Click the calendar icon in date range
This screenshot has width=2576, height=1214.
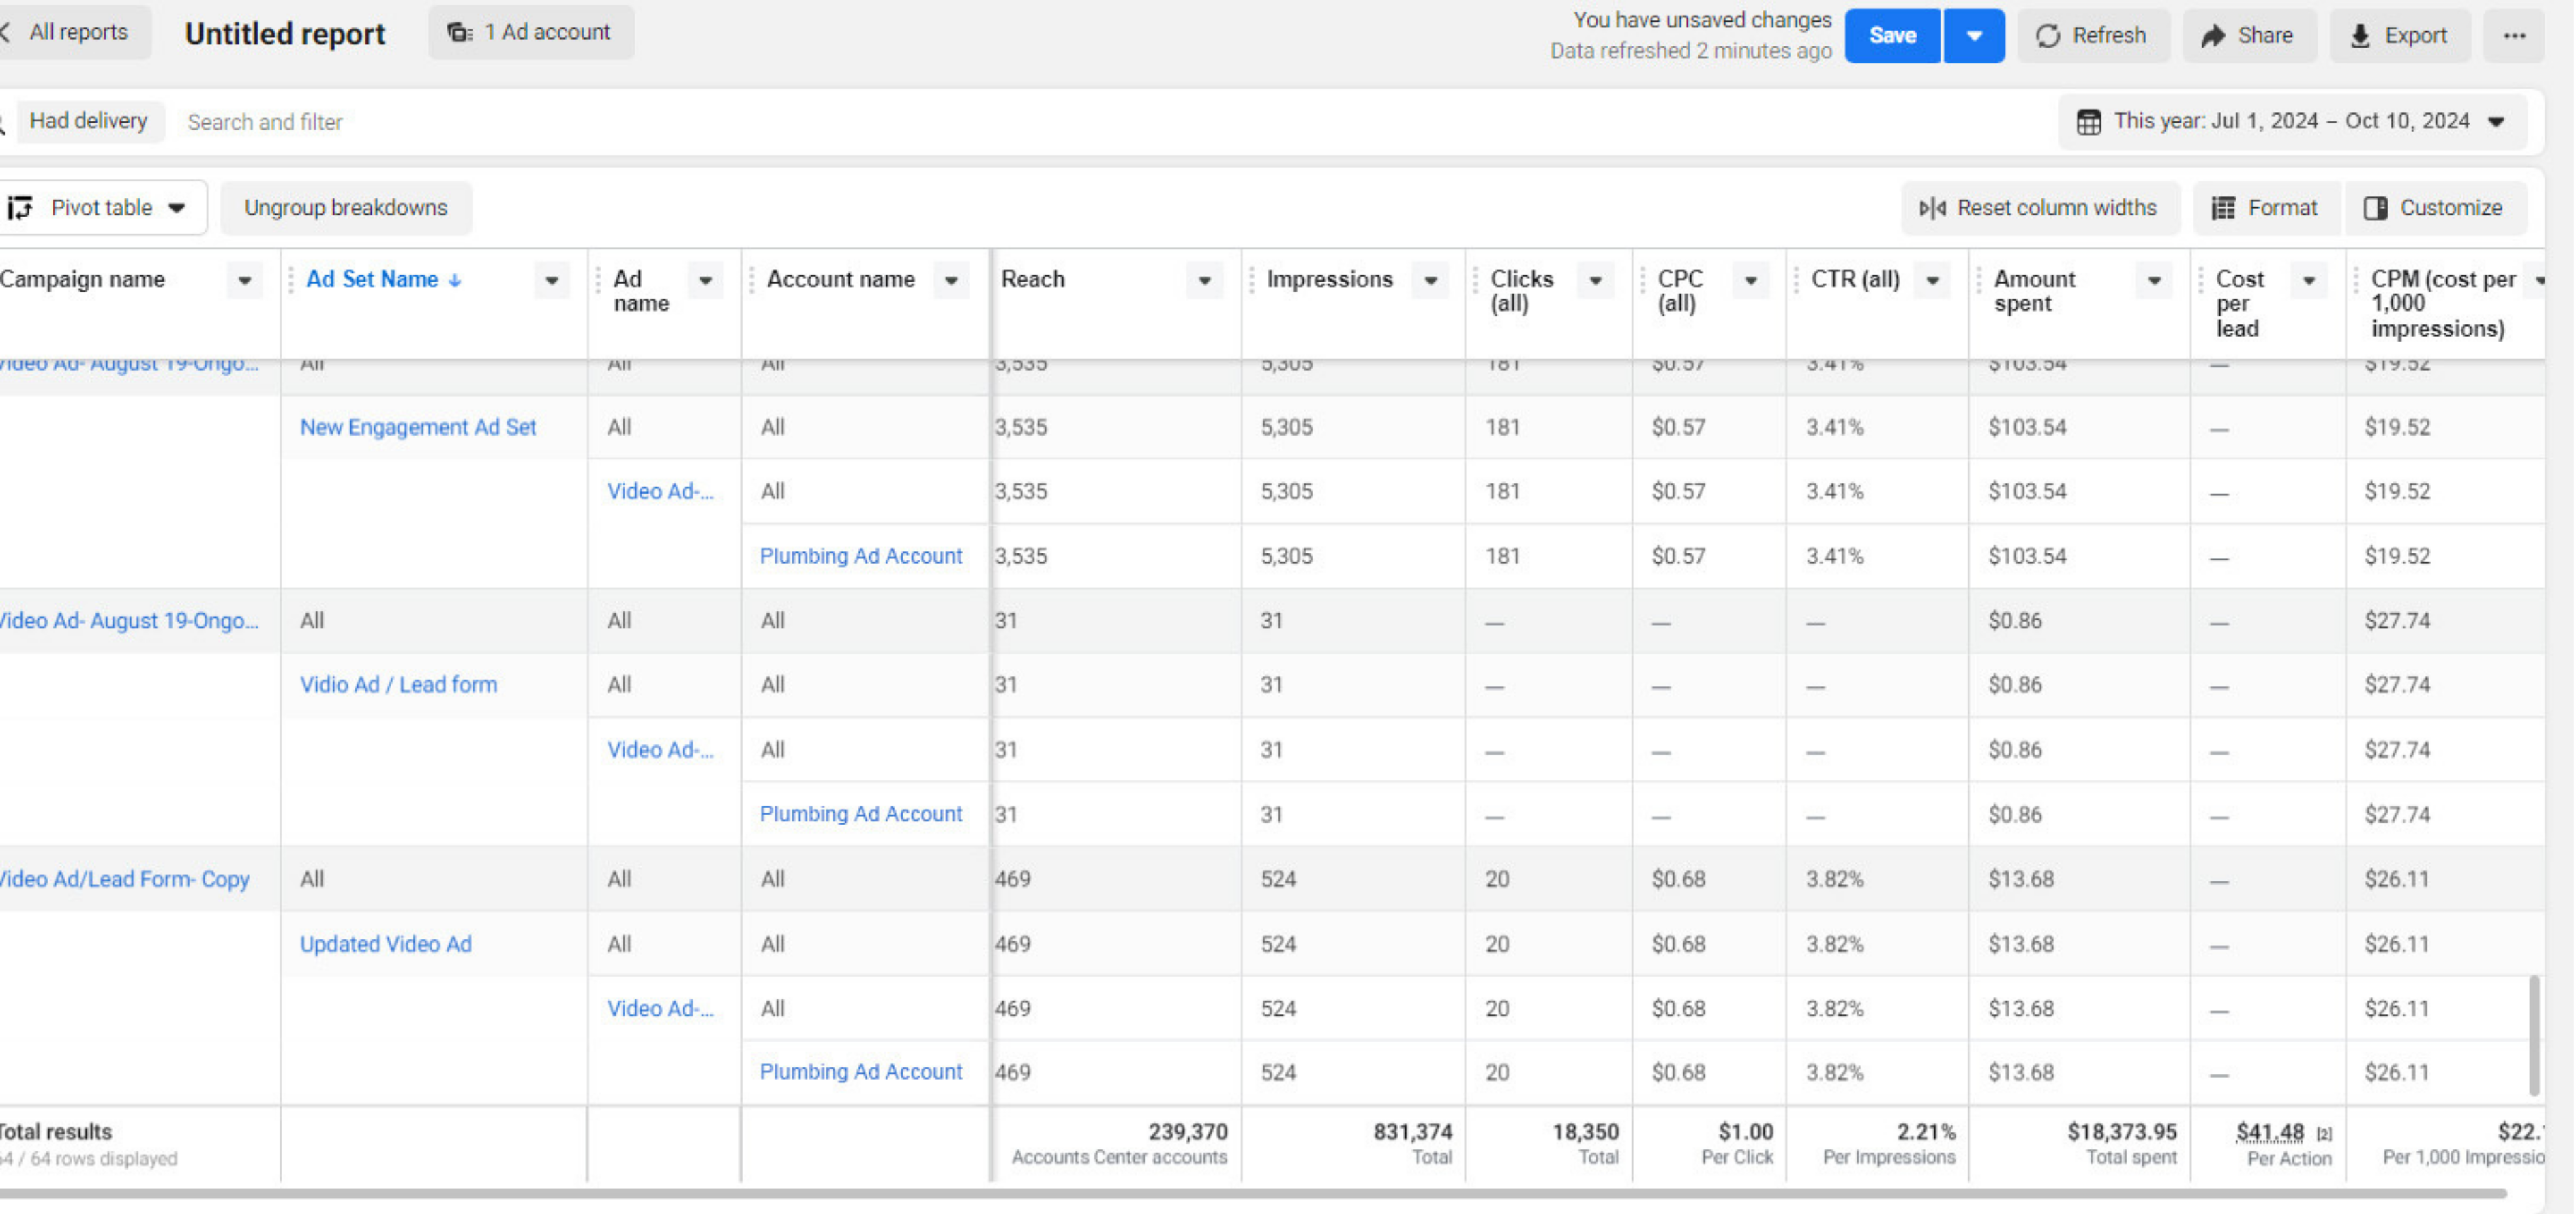2088,122
